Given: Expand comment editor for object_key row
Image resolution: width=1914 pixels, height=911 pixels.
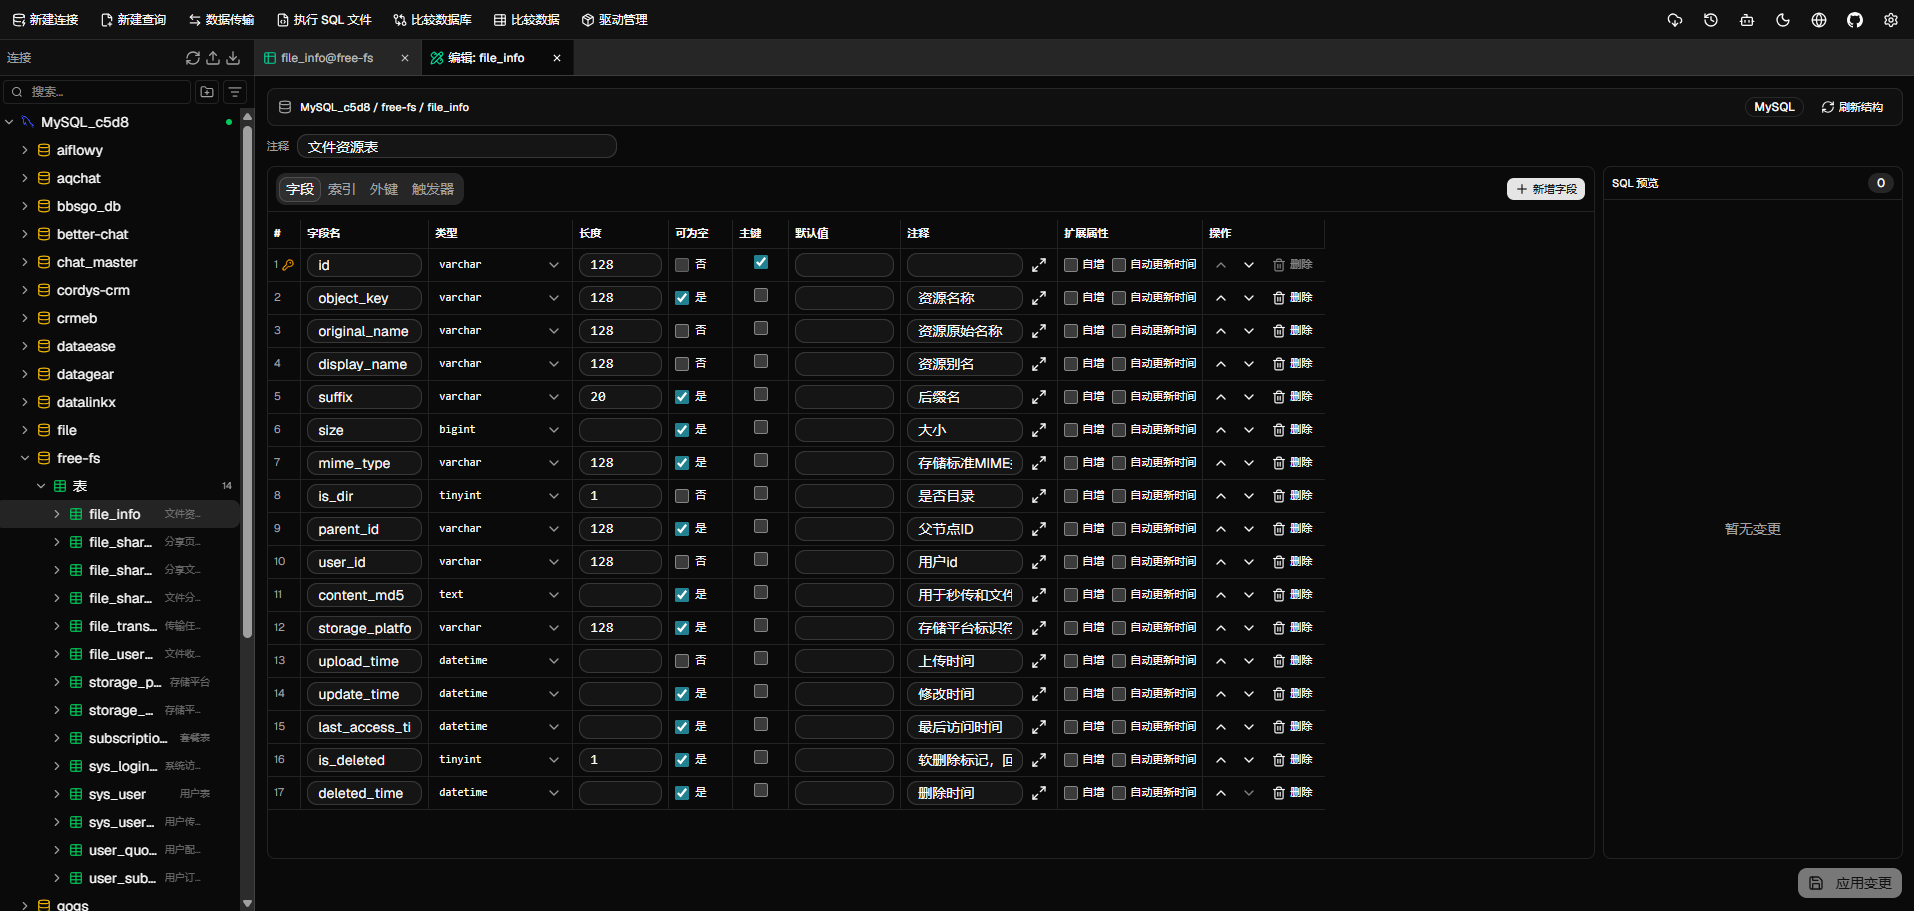Looking at the screenshot, I should [x=1039, y=298].
